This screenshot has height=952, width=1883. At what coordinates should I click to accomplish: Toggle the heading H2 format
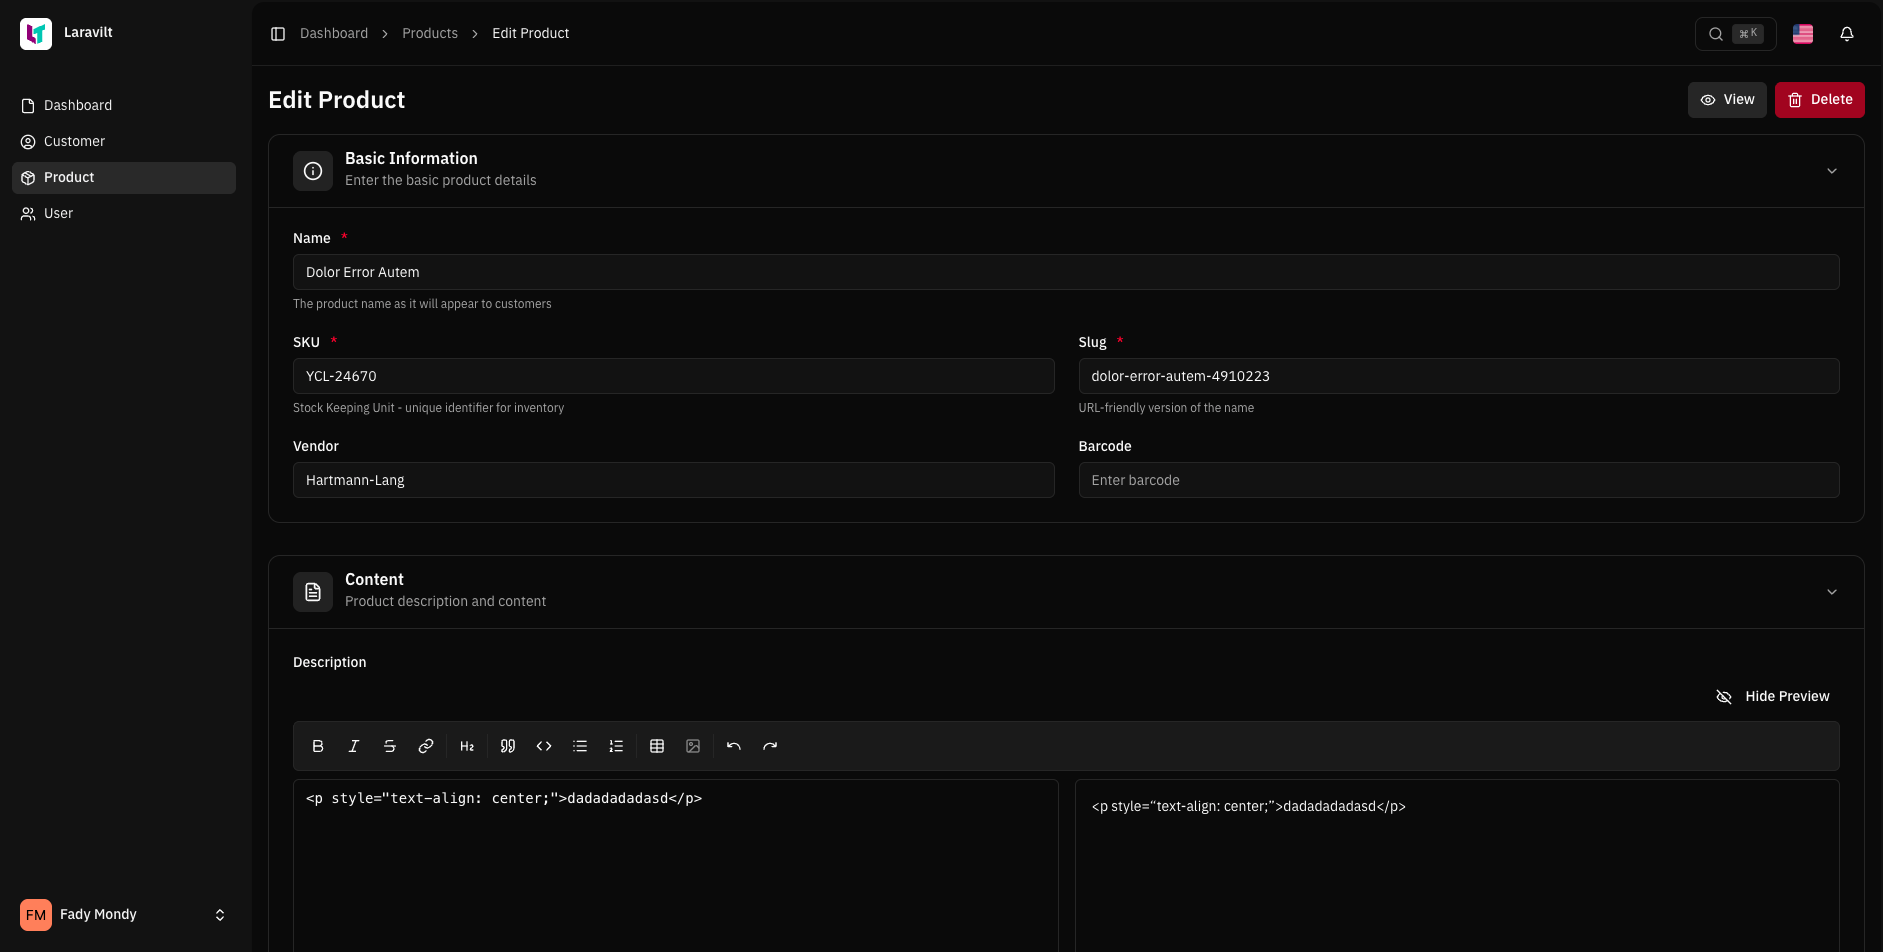(x=467, y=746)
